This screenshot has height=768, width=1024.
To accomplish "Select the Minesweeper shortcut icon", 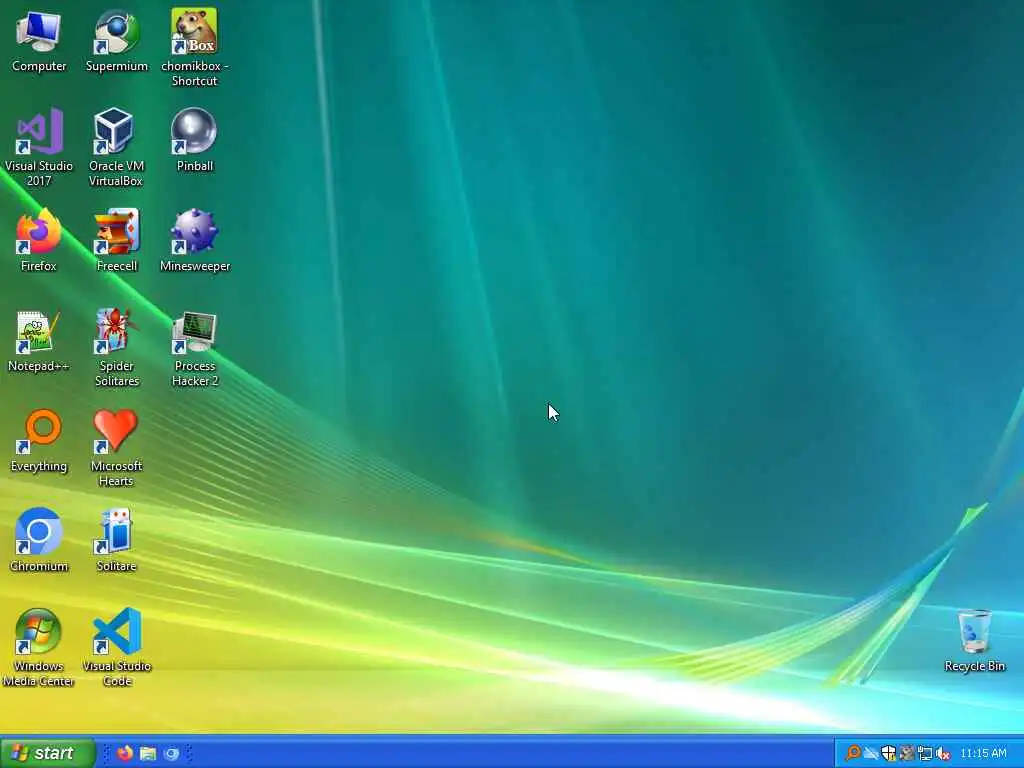I will click(x=195, y=240).
